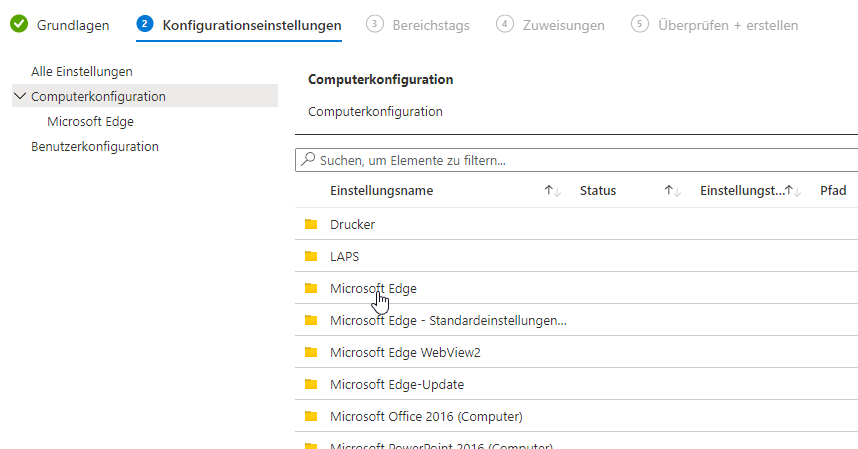This screenshot has width=858, height=449.
Task: Sort by the Status column header
Action: [x=598, y=191]
